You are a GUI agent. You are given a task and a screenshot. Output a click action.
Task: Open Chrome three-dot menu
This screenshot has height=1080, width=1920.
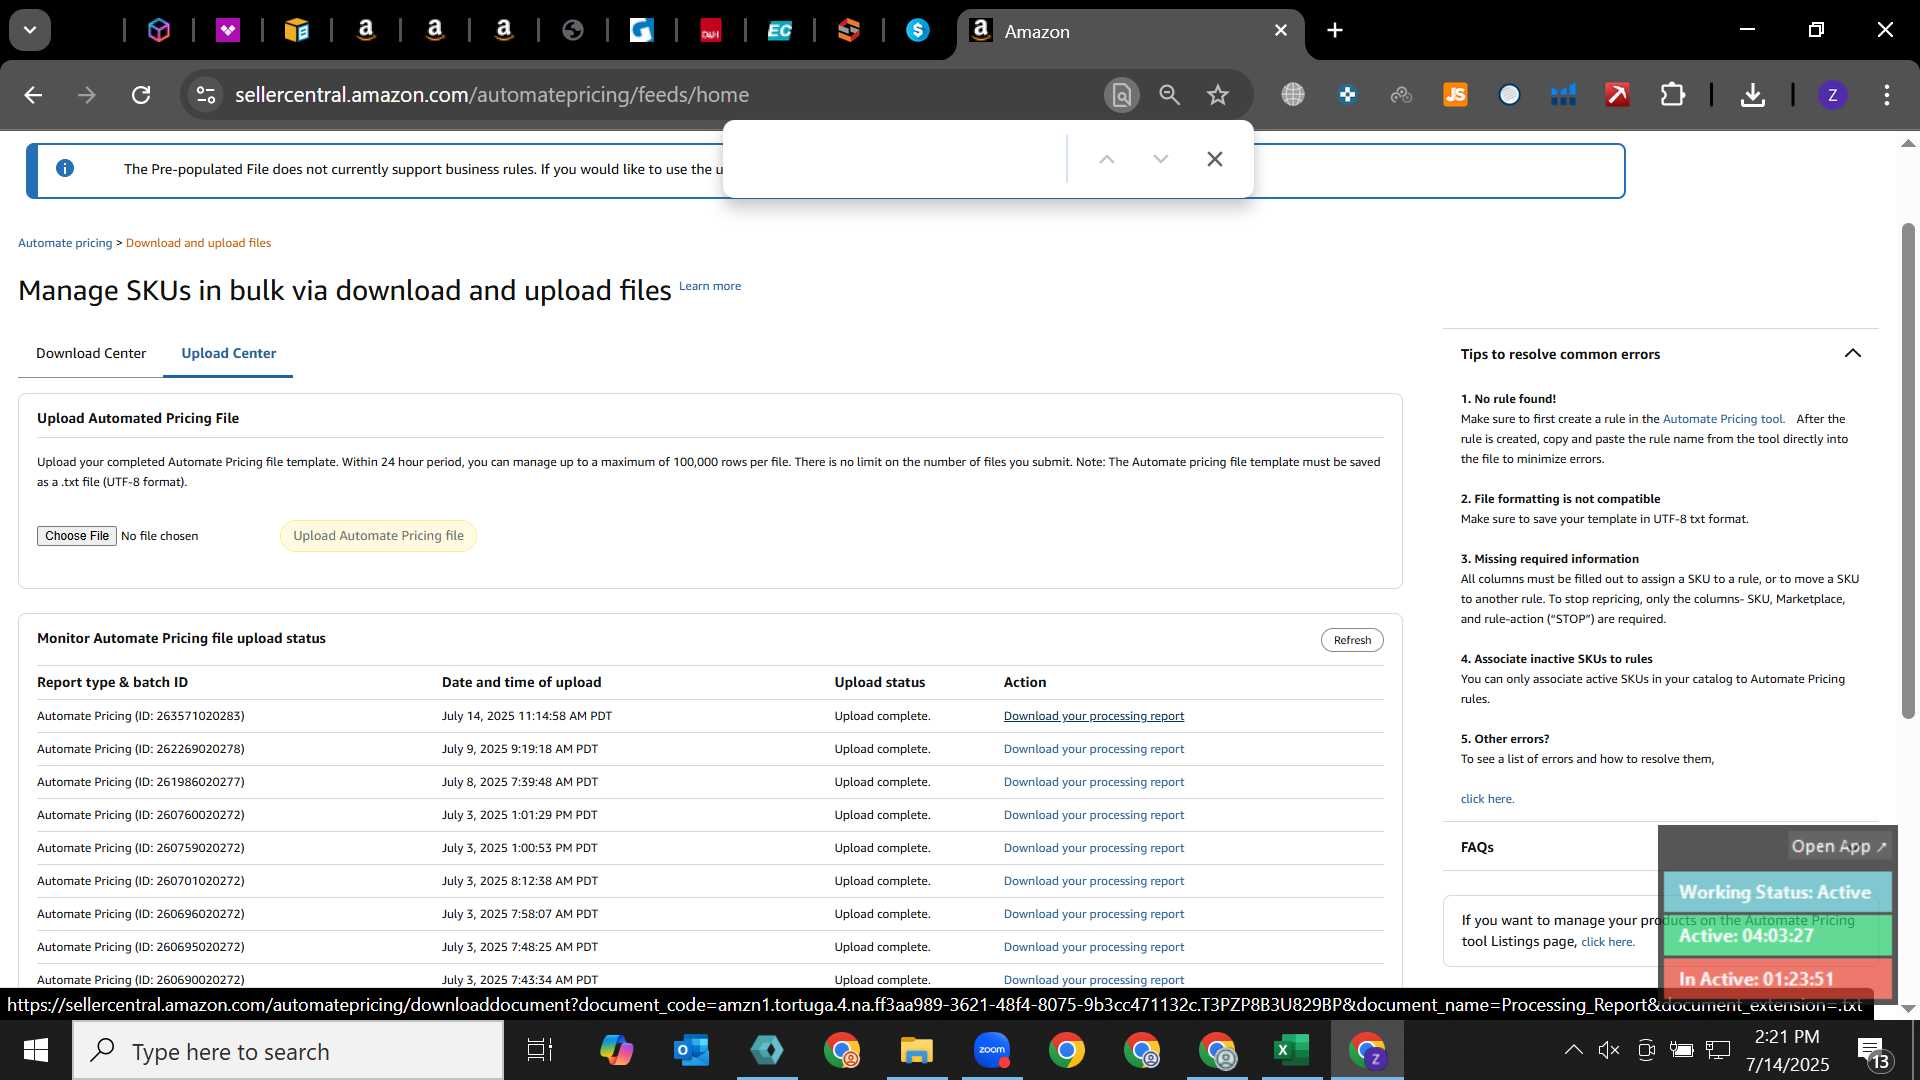1887,95
